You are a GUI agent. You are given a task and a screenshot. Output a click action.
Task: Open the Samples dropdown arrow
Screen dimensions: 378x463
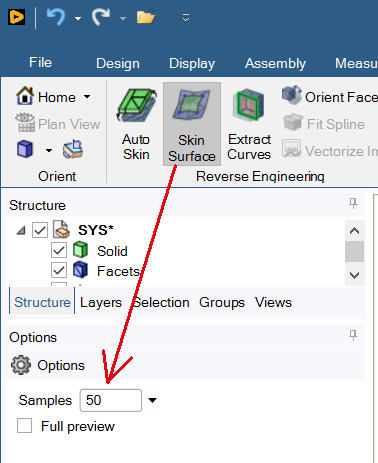pyautogui.click(x=152, y=400)
